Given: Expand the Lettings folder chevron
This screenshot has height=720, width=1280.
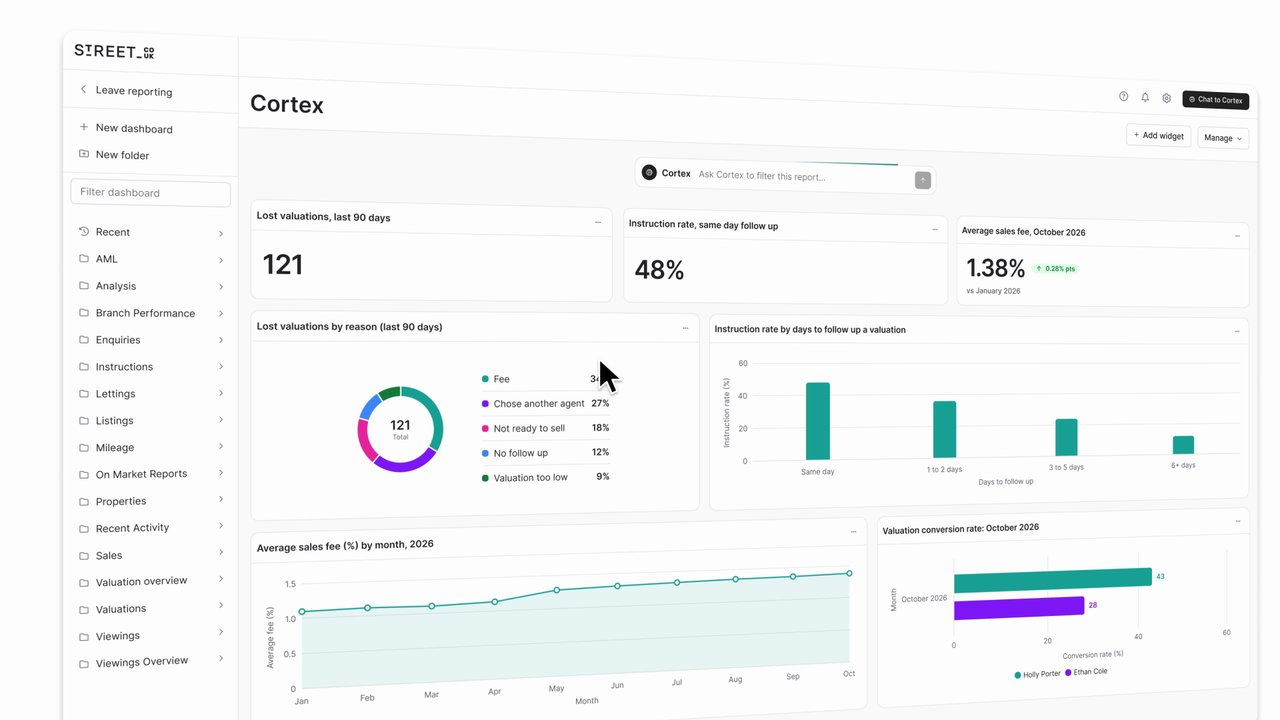Looking at the screenshot, I should (220, 394).
